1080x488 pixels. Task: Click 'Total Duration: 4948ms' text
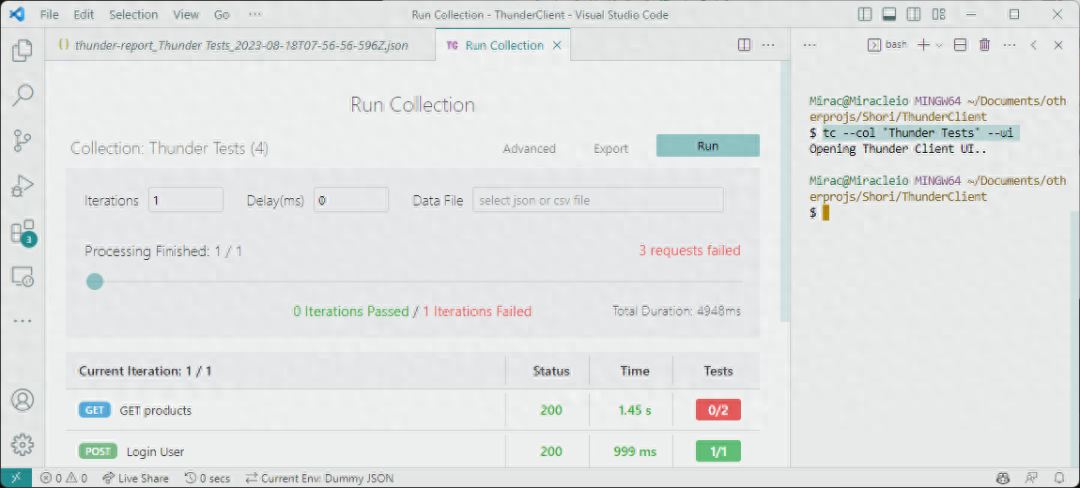(x=676, y=311)
